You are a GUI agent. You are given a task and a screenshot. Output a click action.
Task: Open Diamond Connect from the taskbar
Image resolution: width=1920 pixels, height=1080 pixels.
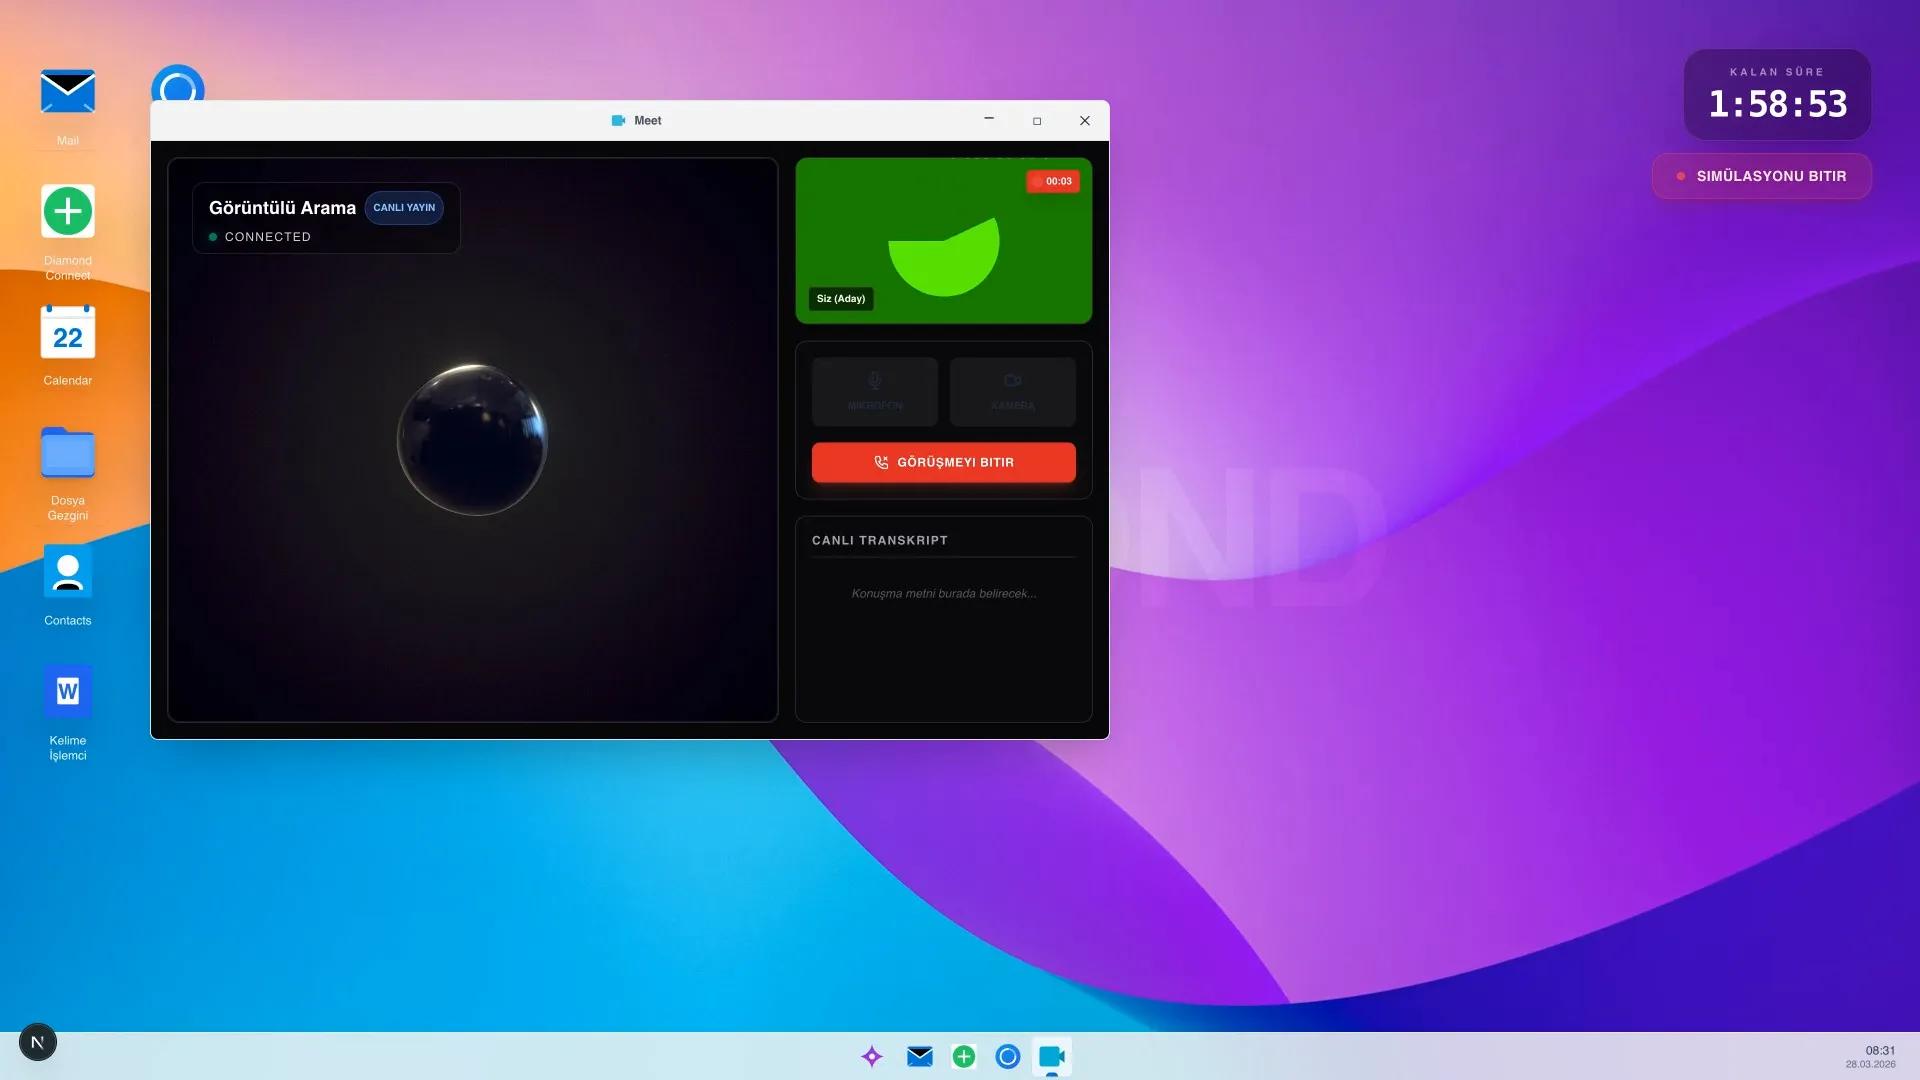coord(964,1056)
